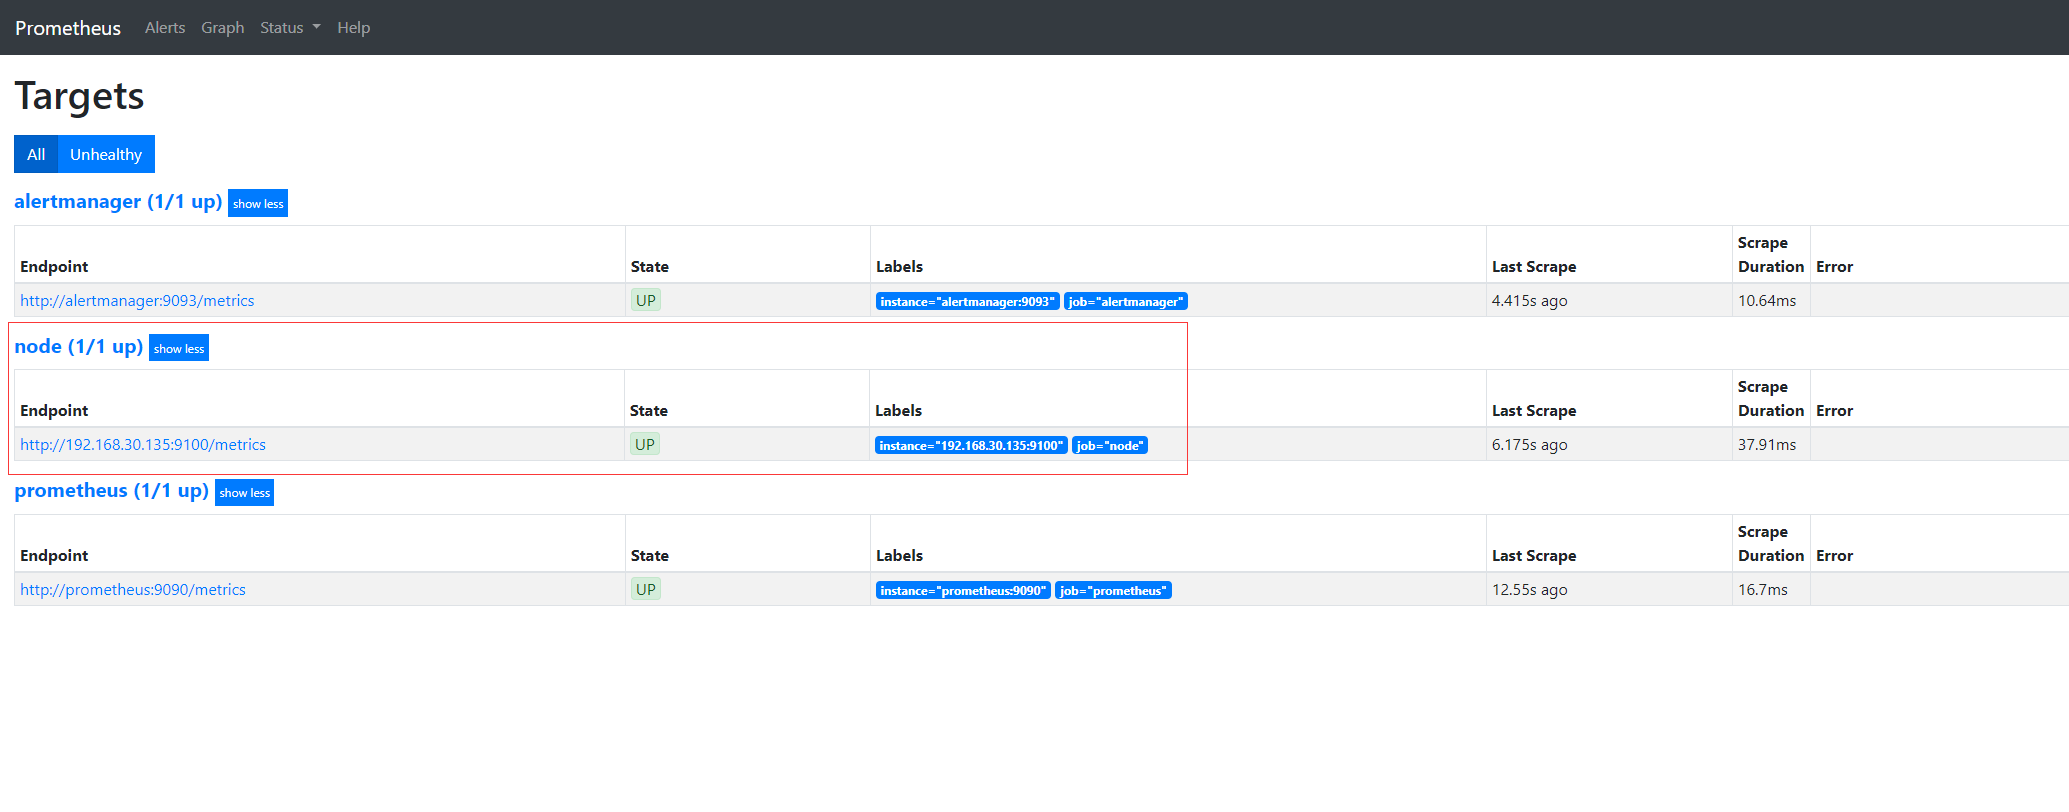Click the UP state badge for node

pyautogui.click(x=645, y=444)
